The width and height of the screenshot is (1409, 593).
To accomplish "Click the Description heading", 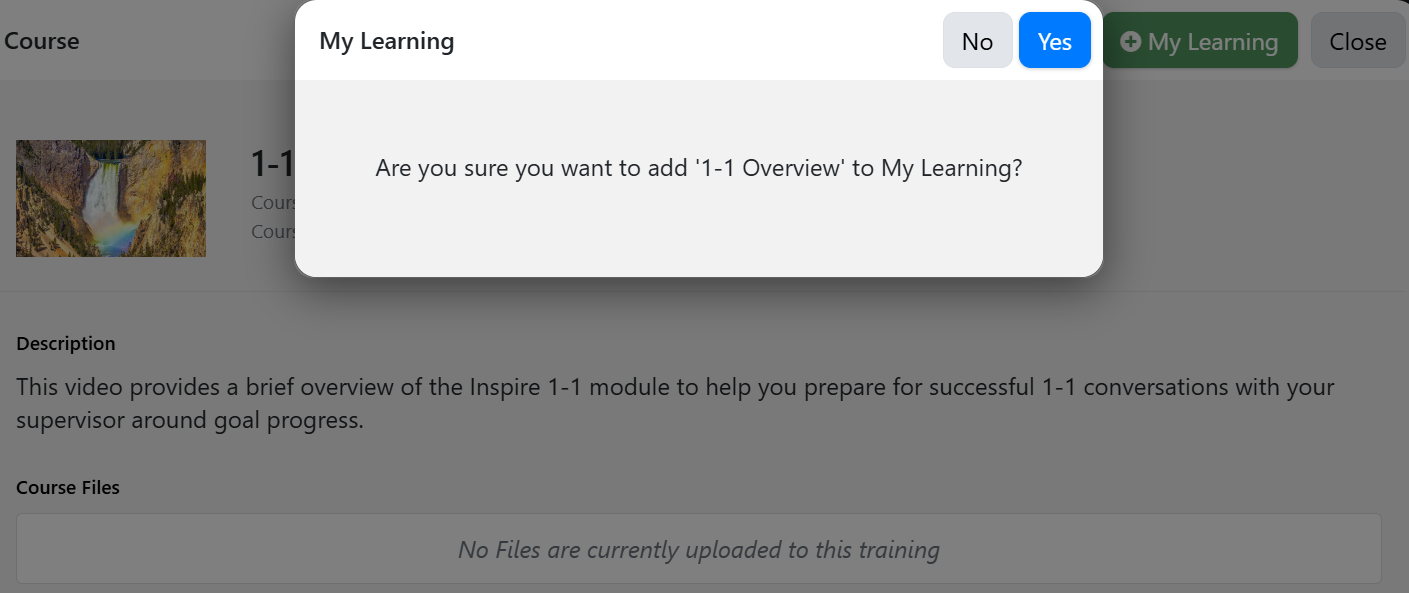I will point(66,343).
